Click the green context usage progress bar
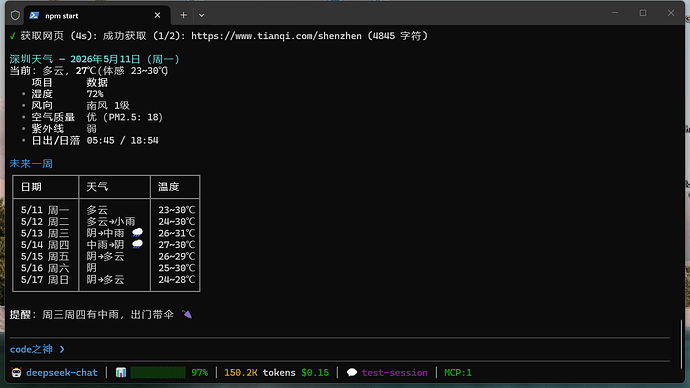Screen dimensions: 690x388 [x=158, y=373]
